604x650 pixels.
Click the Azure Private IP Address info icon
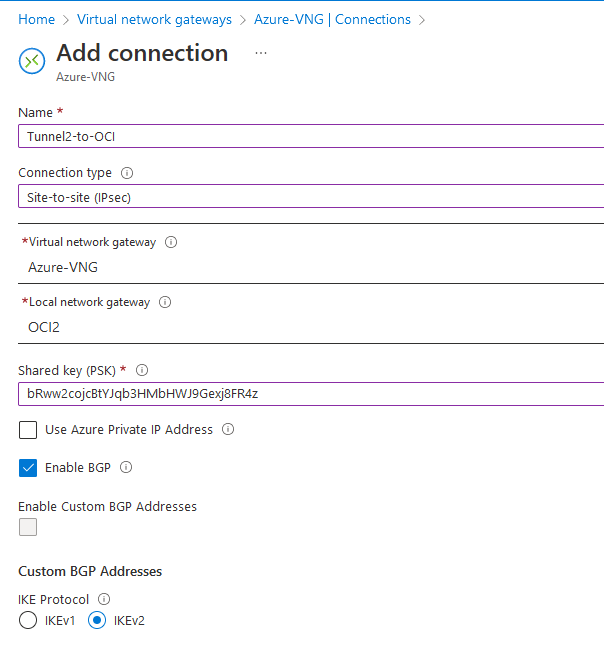(x=228, y=430)
